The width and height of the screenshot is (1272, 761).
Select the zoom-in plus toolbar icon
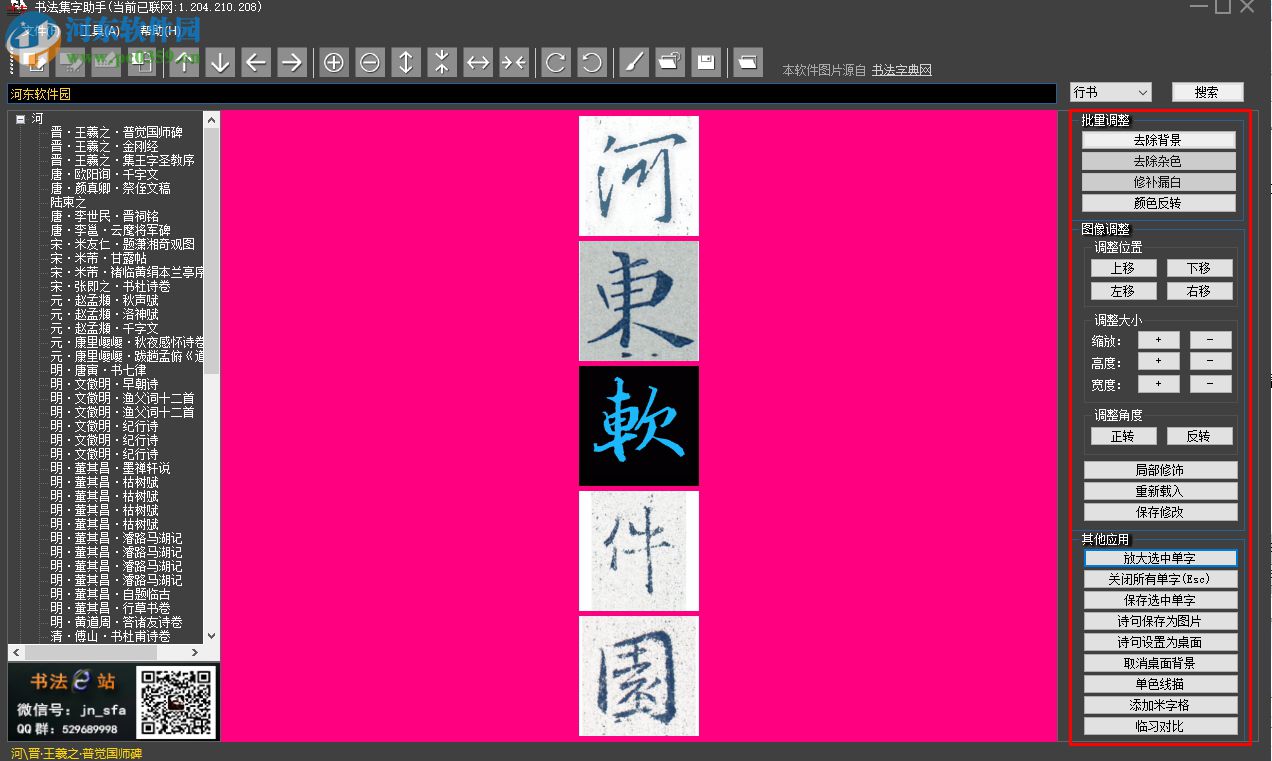click(334, 62)
